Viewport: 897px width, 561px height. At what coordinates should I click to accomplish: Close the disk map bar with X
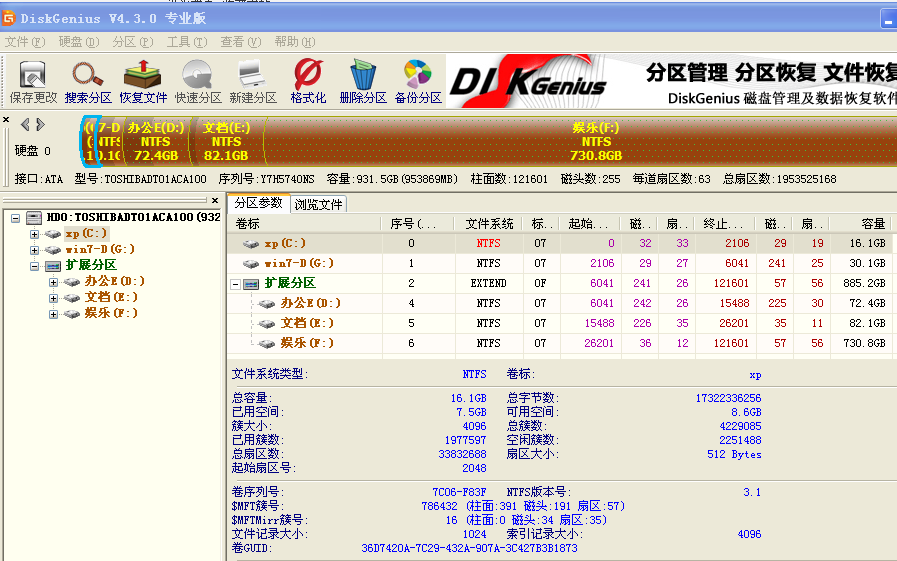(6, 120)
